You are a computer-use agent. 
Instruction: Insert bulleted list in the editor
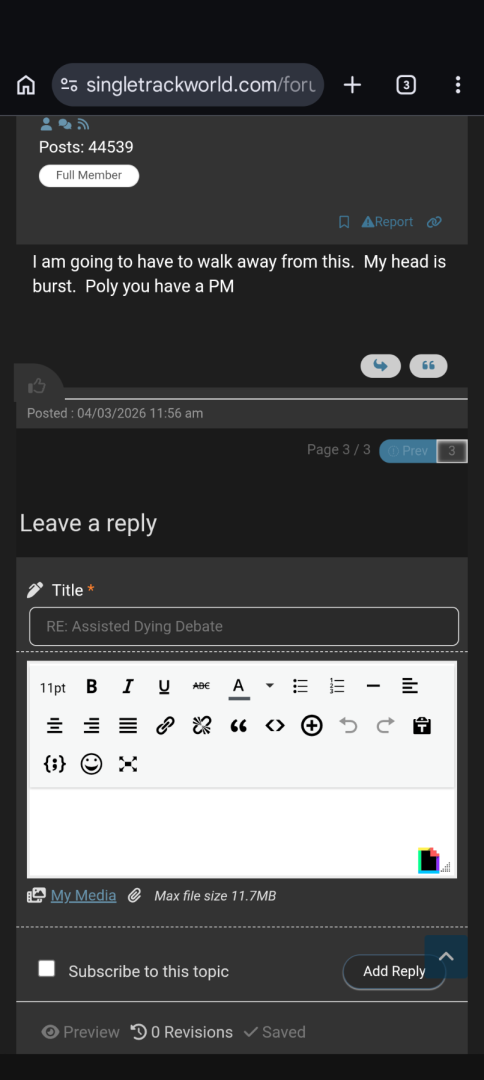coord(300,687)
